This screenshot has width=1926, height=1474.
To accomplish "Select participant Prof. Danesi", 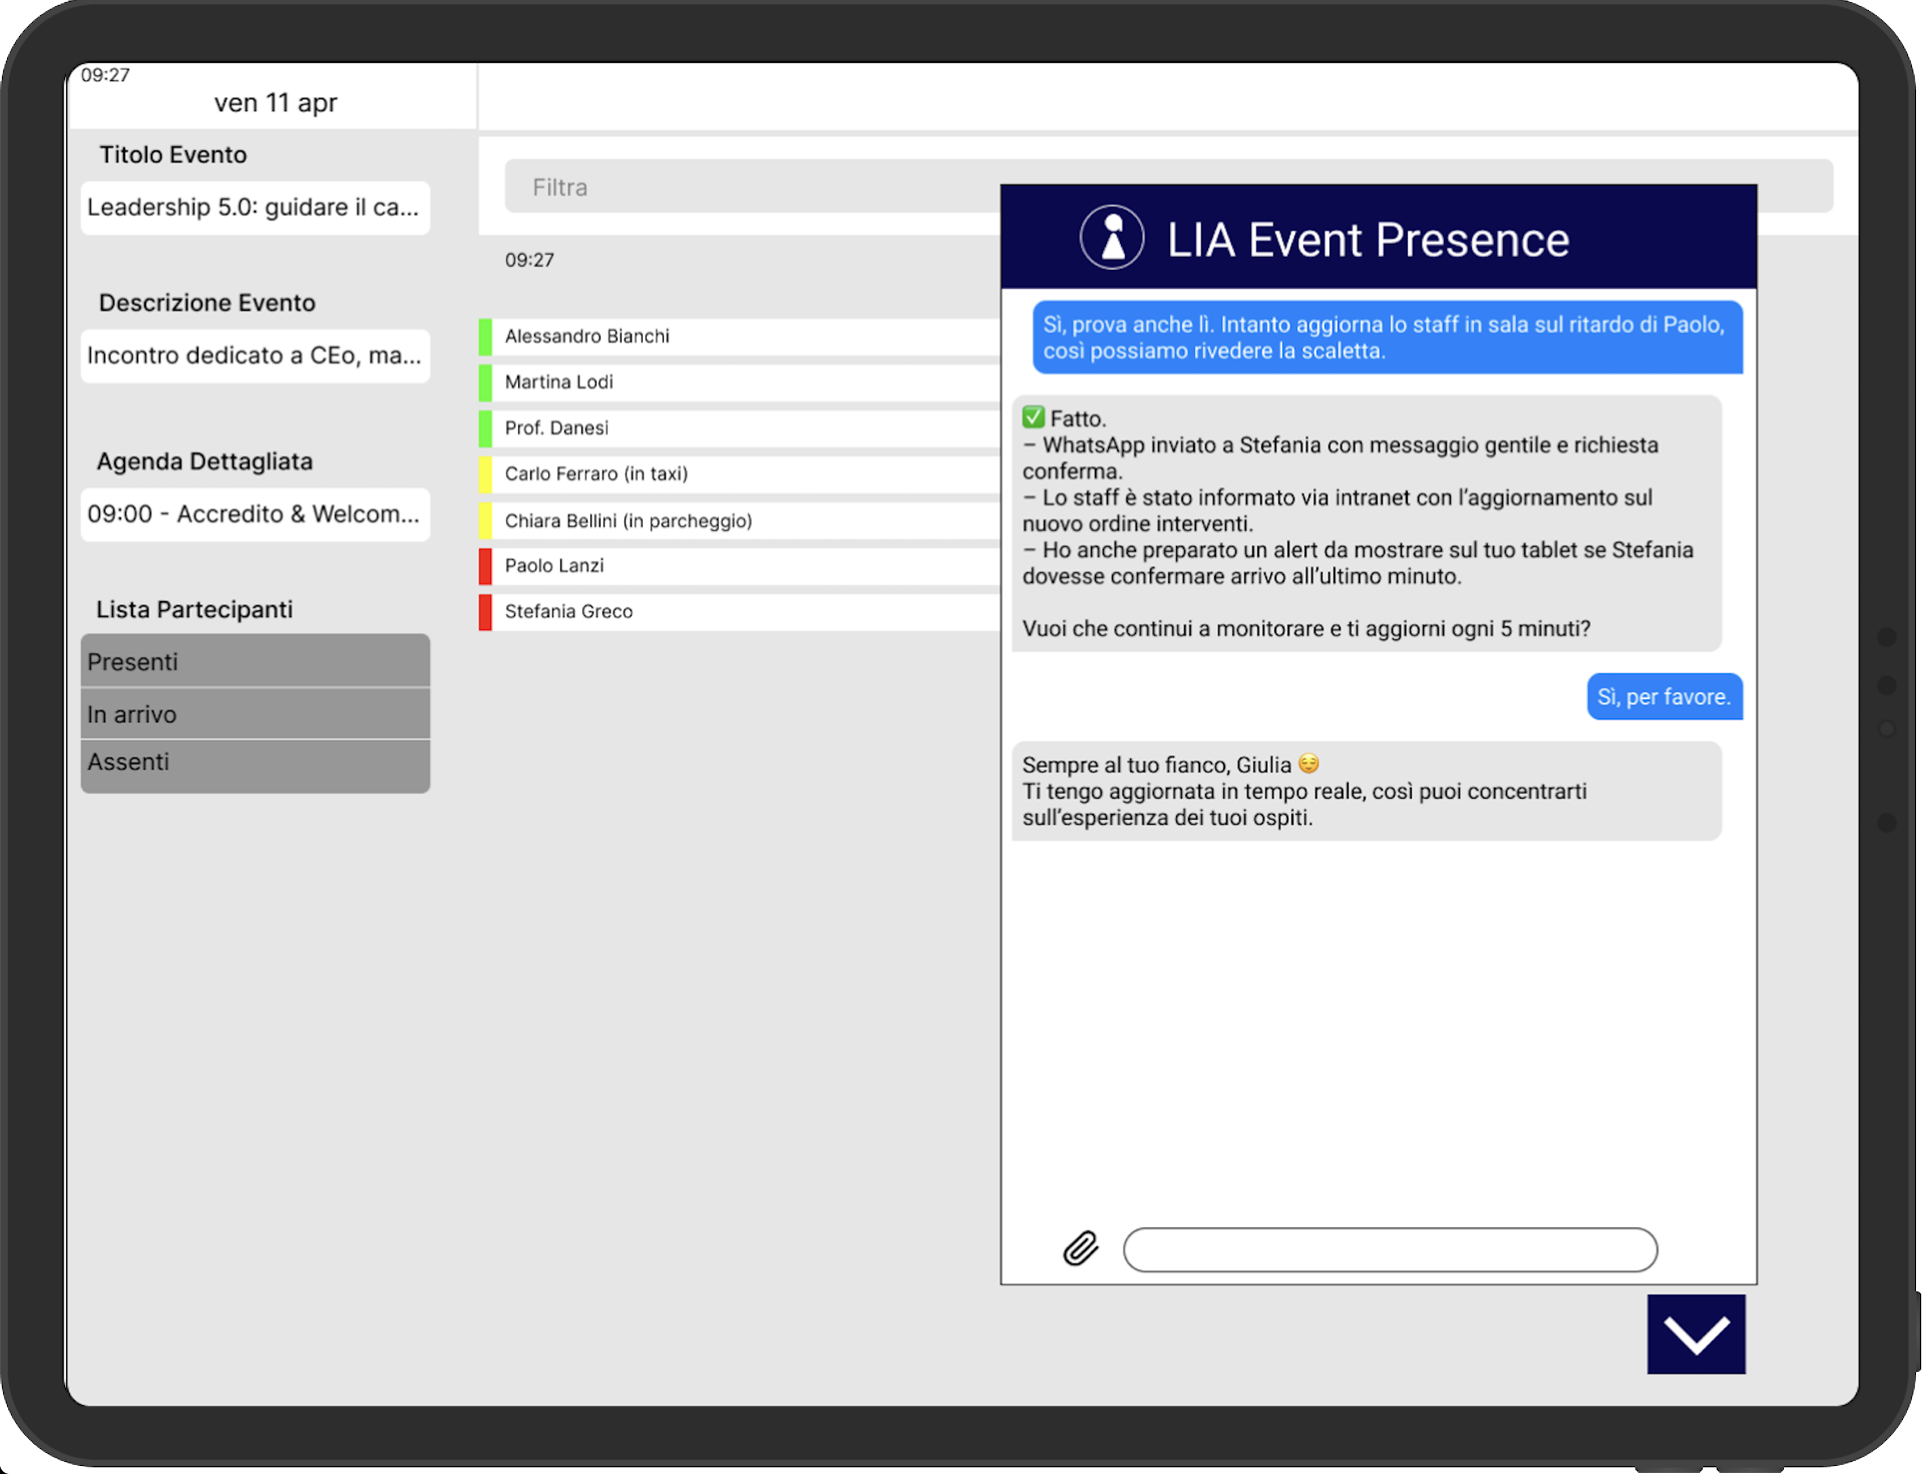I will 740,428.
